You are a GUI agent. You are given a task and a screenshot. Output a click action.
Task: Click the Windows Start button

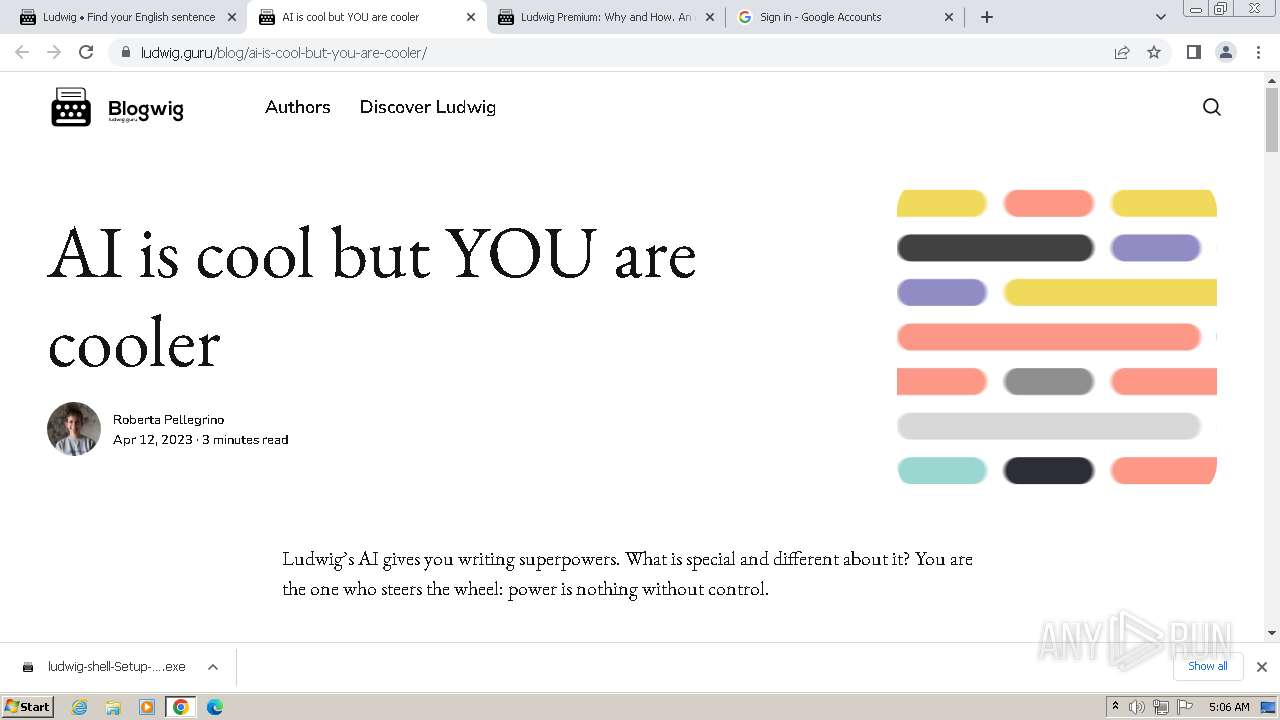(28, 707)
